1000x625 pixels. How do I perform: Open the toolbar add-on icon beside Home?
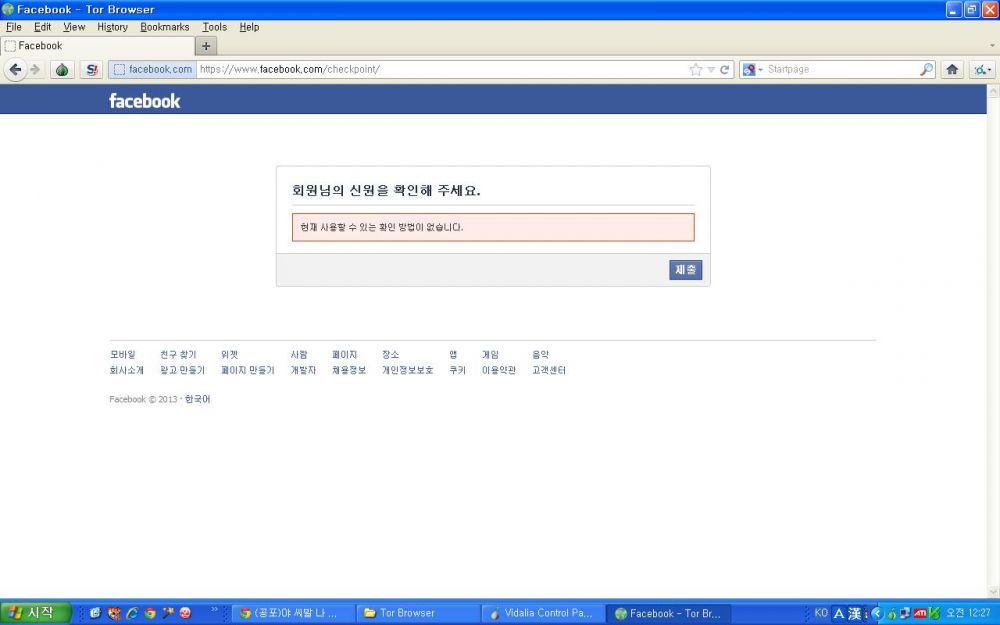coord(982,70)
